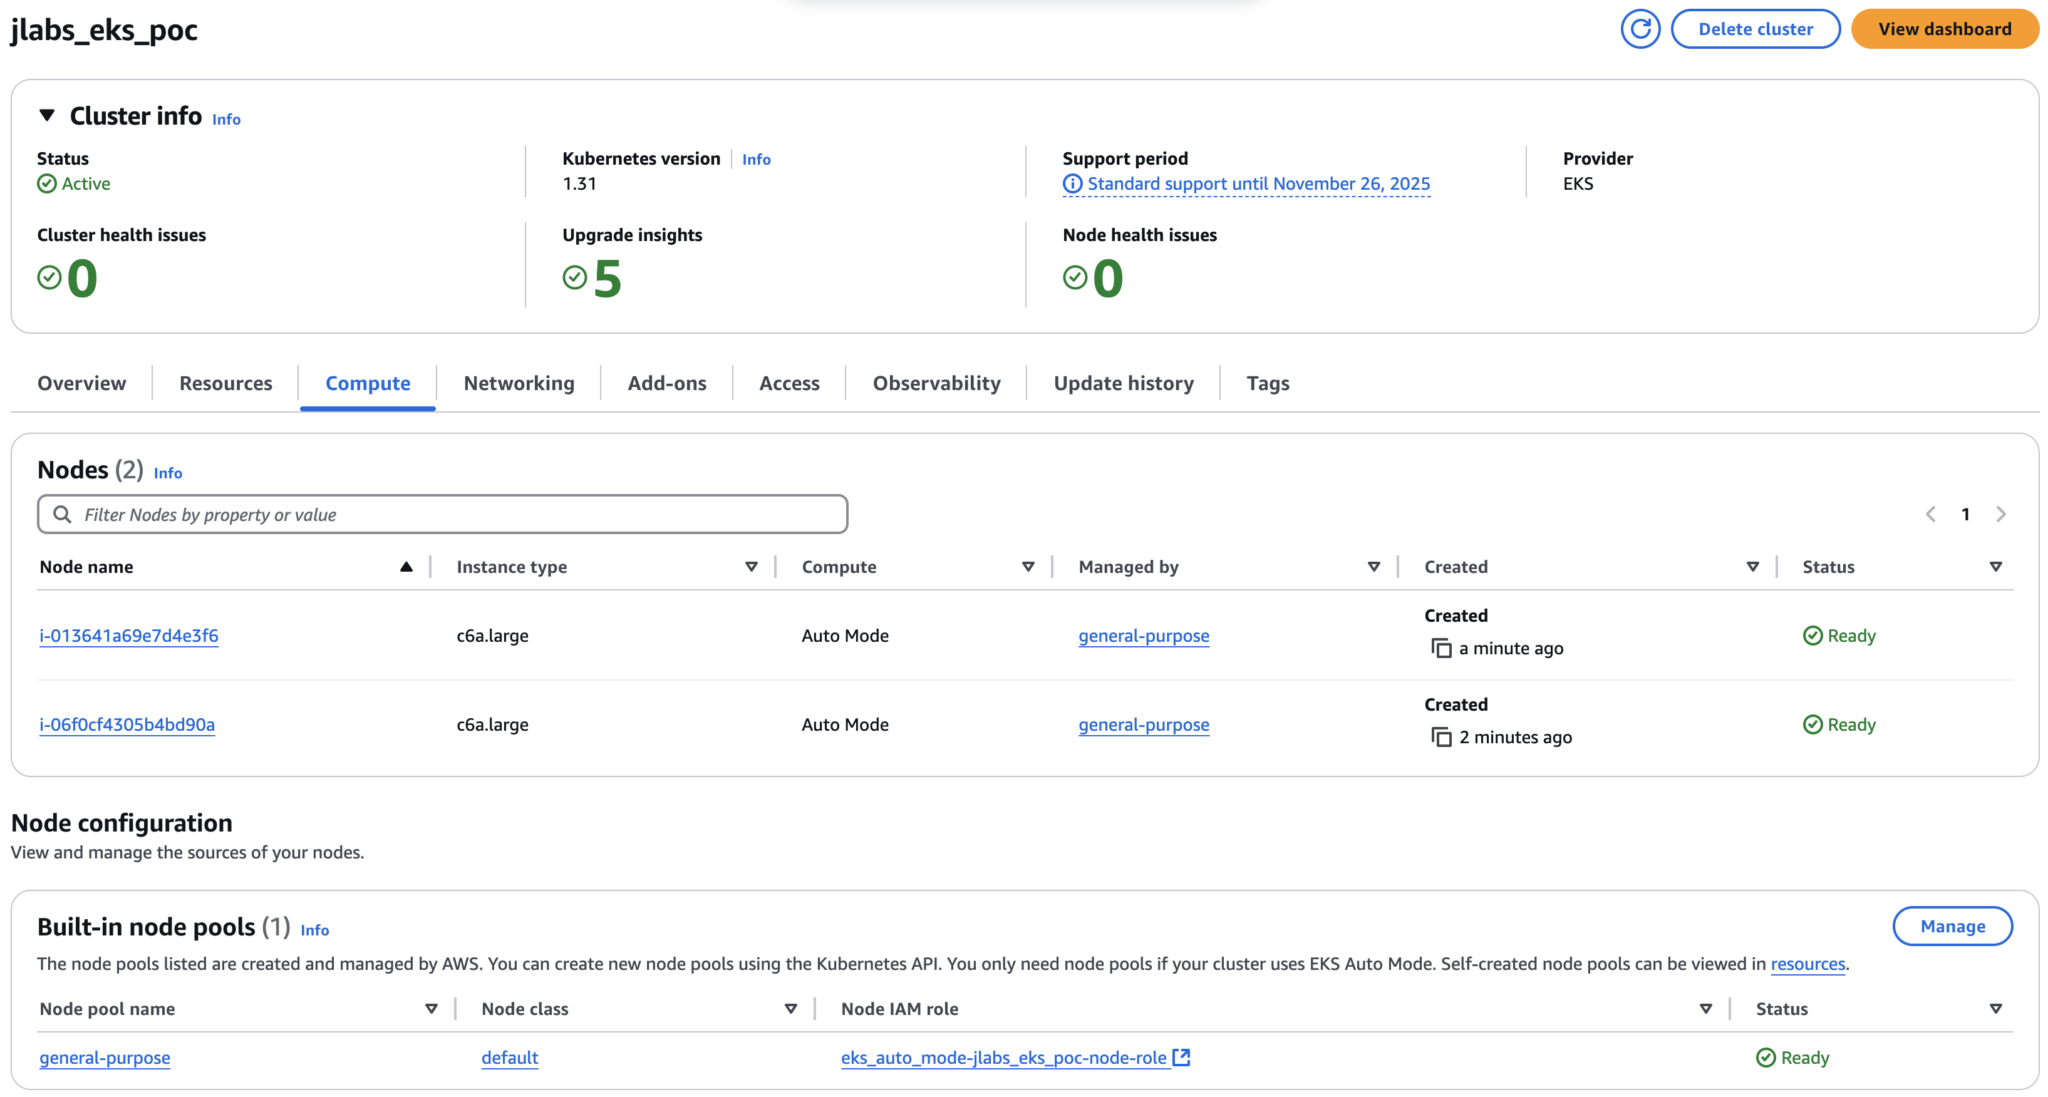Collapse the Cluster info section
This screenshot has height=1097, width=2048.
click(x=46, y=114)
